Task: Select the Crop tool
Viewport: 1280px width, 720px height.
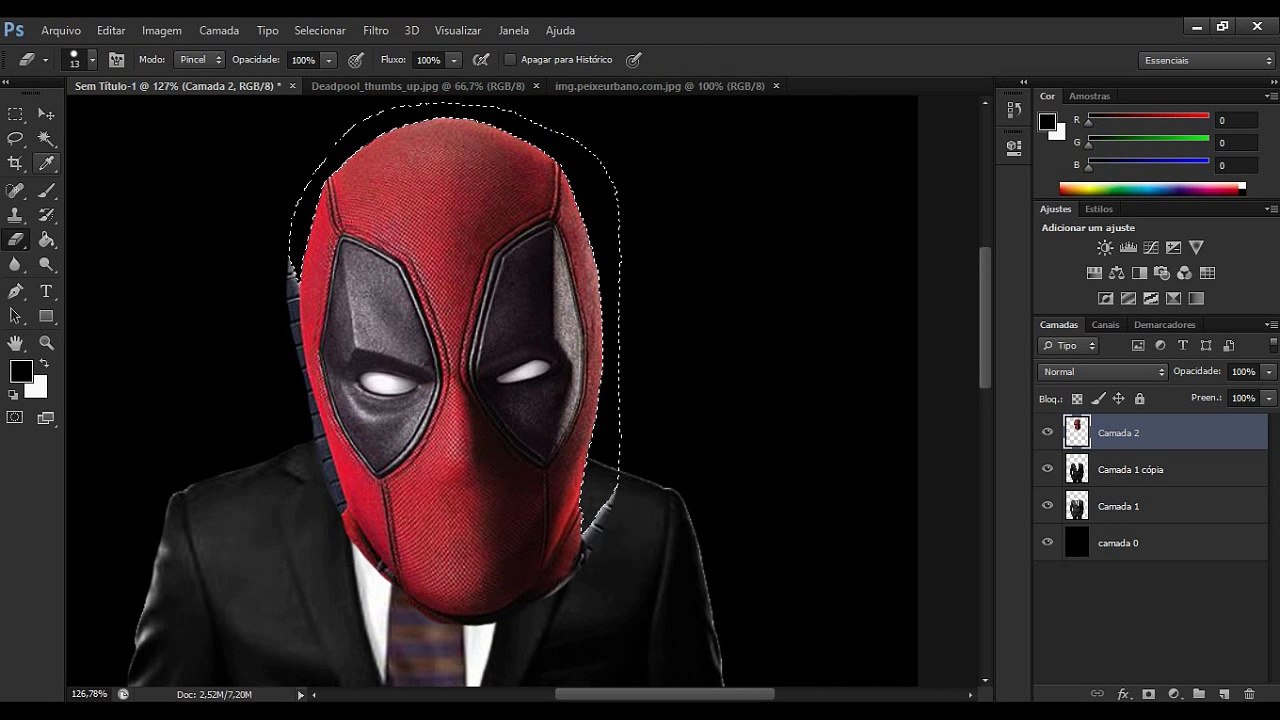Action: click(15, 164)
